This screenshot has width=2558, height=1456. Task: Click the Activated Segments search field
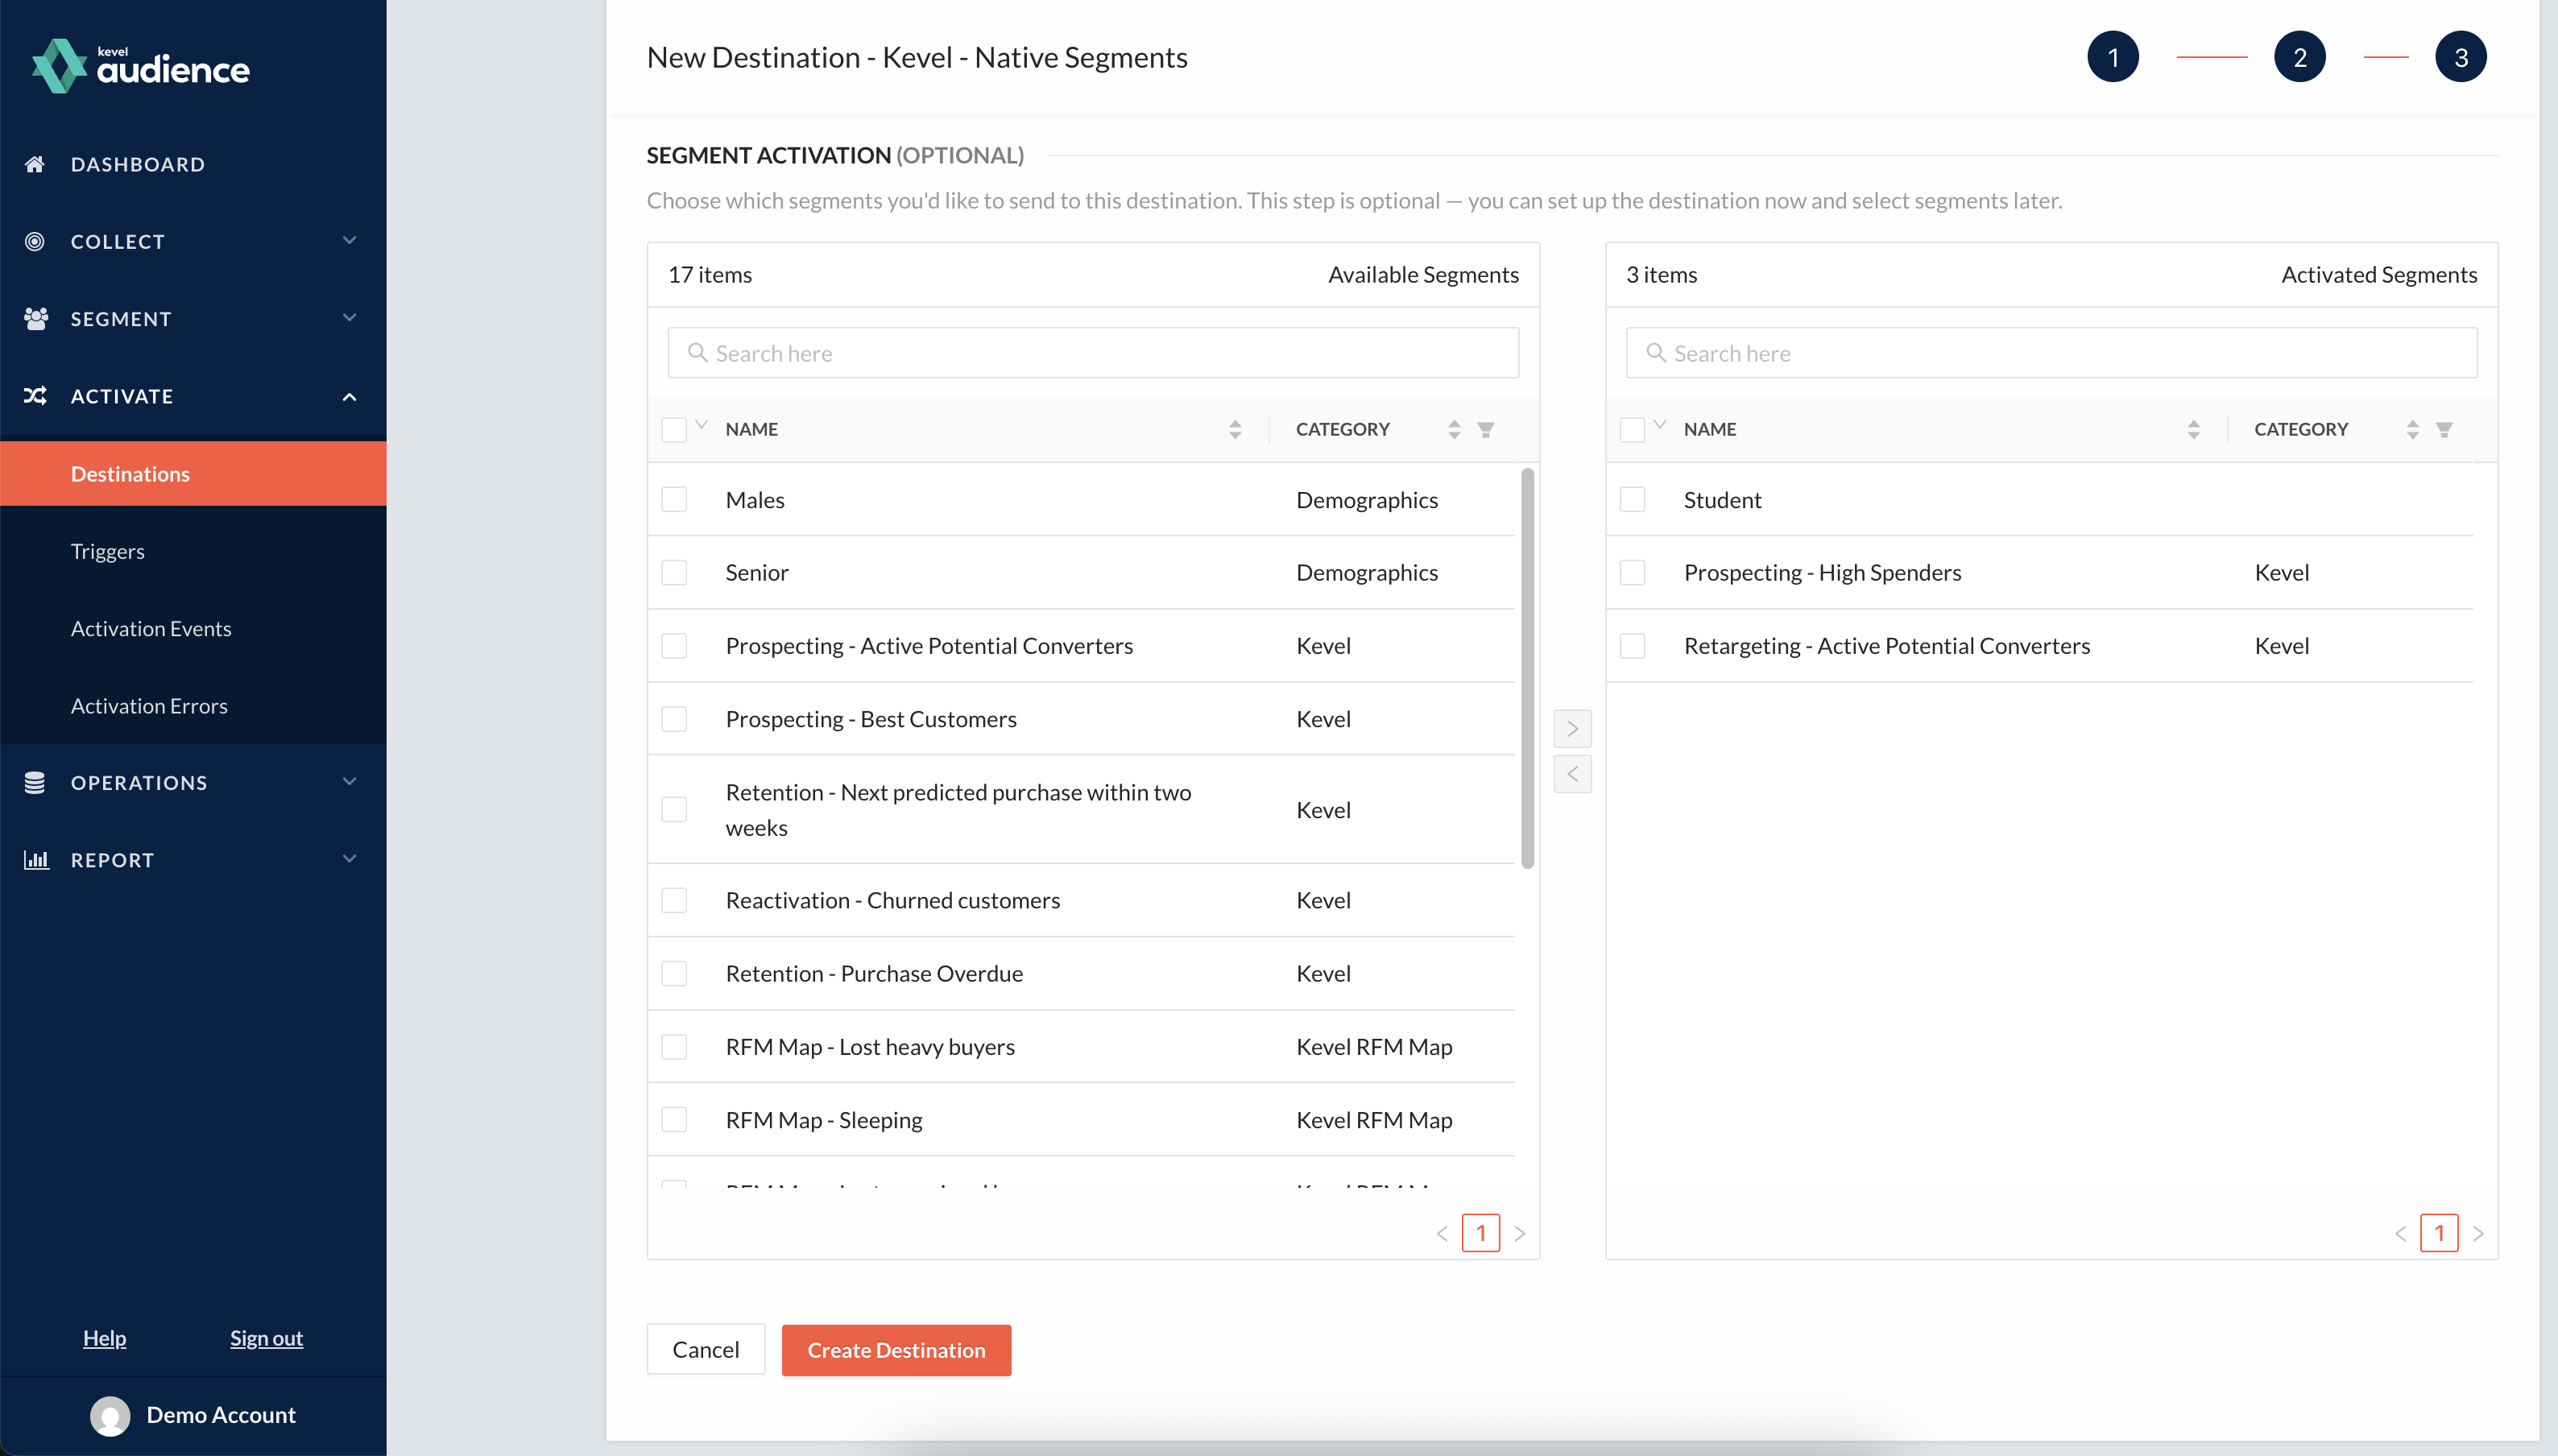[2051, 353]
